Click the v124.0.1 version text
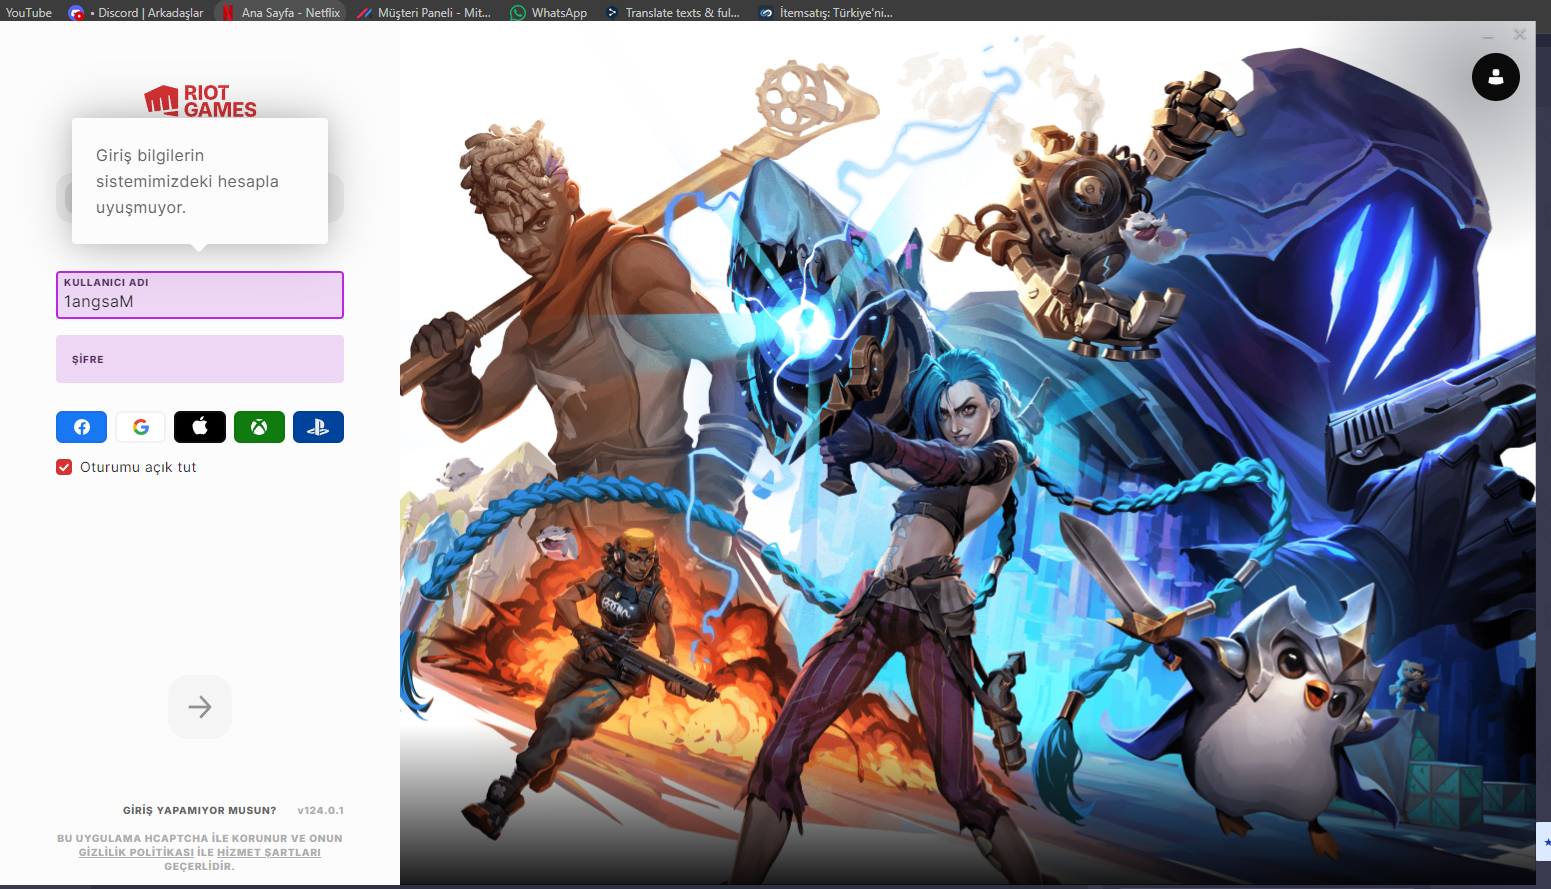This screenshot has width=1551, height=889. [321, 810]
